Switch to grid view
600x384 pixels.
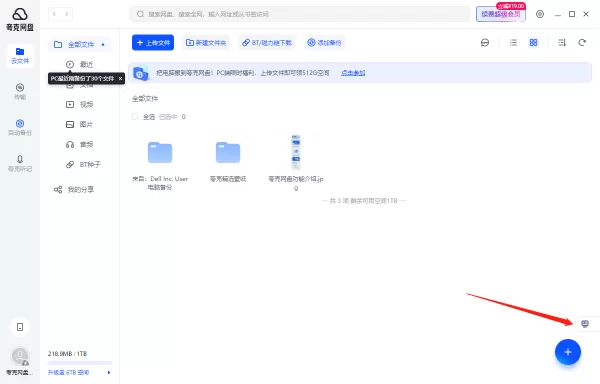coord(533,42)
